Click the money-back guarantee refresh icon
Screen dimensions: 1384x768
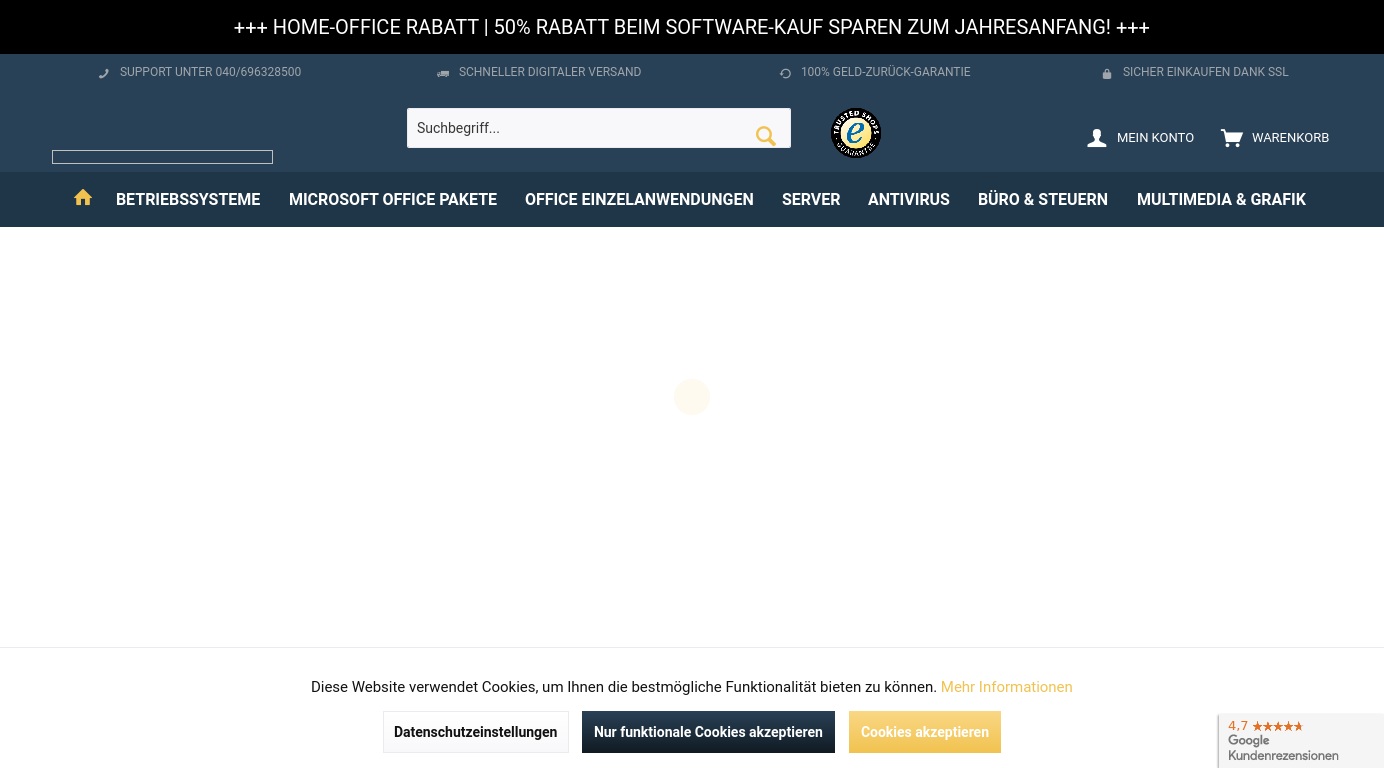[x=785, y=73]
